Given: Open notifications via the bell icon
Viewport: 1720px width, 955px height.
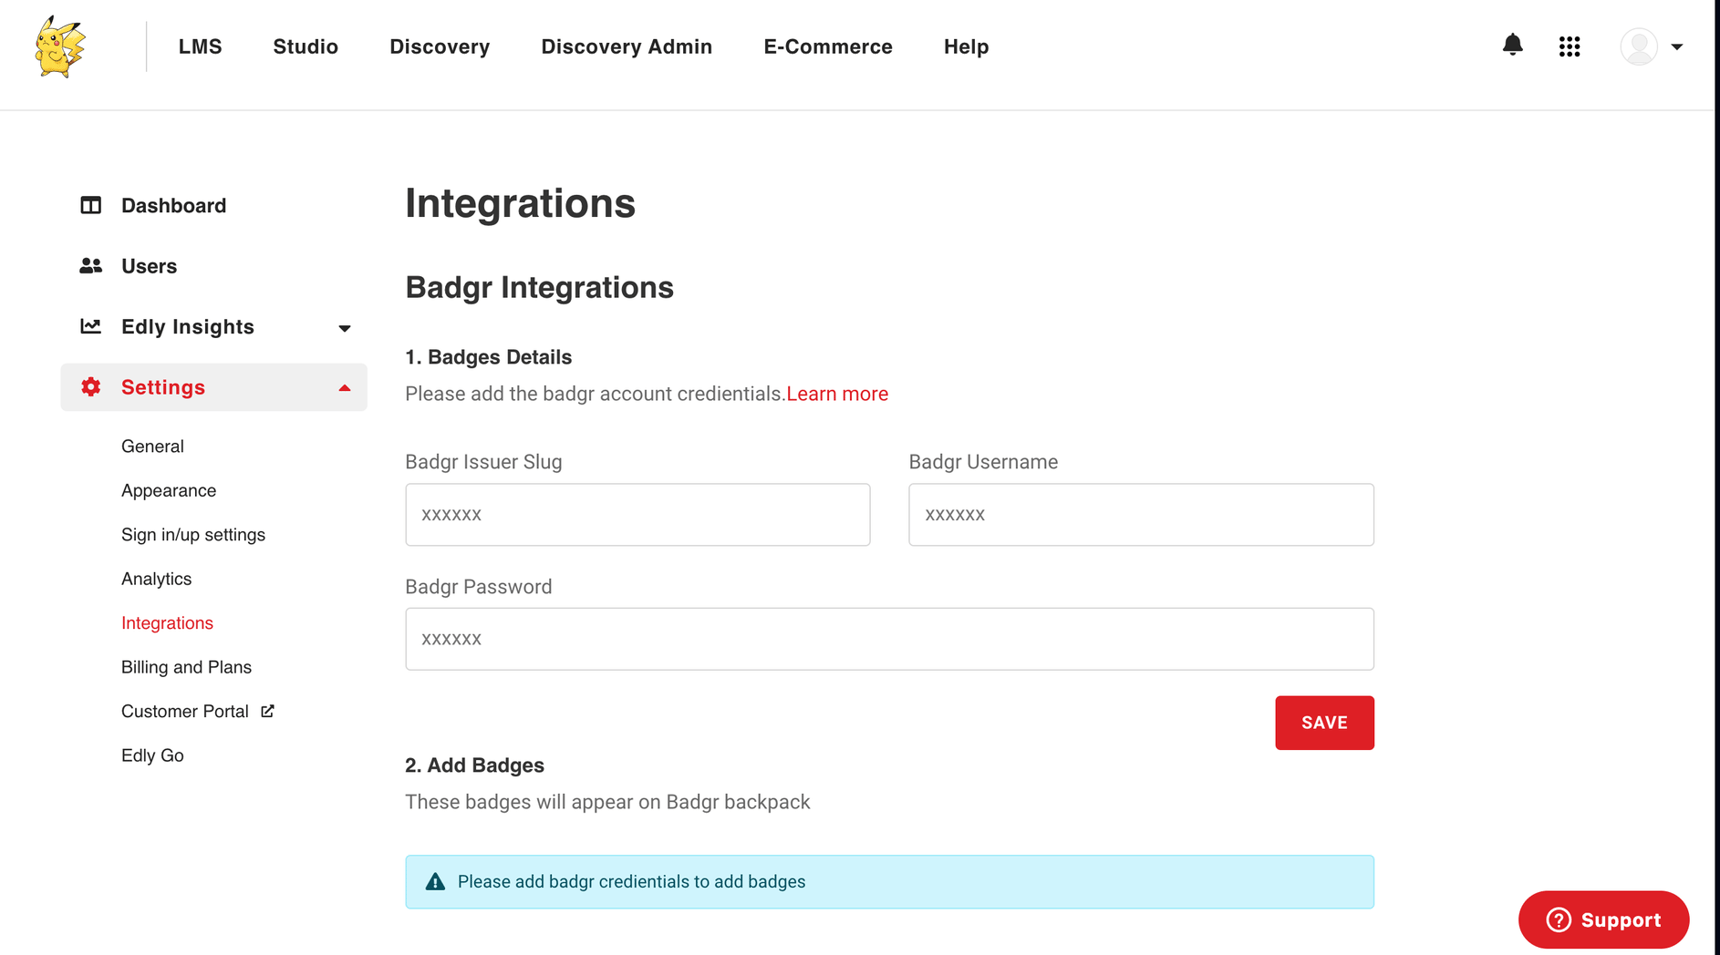Looking at the screenshot, I should [x=1513, y=45].
